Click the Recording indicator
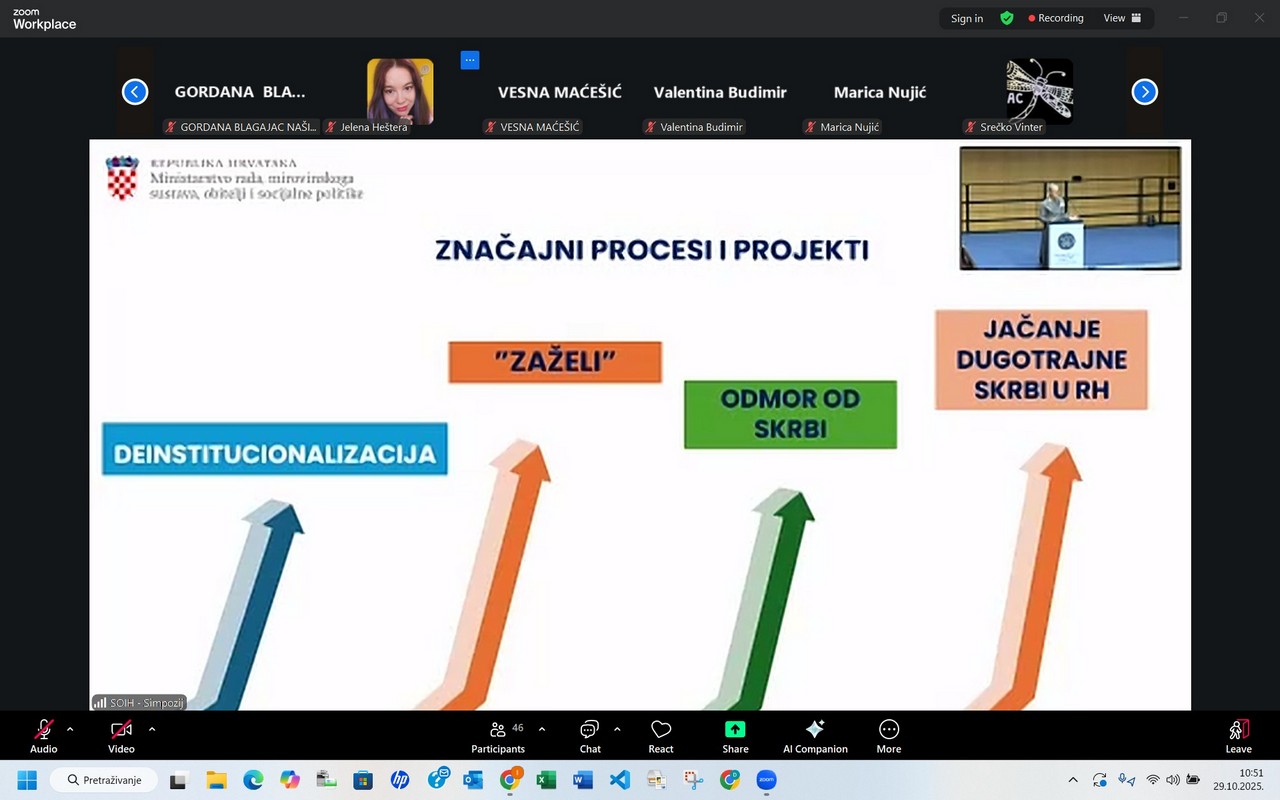Viewport: 1280px width, 800px height. tap(1056, 18)
